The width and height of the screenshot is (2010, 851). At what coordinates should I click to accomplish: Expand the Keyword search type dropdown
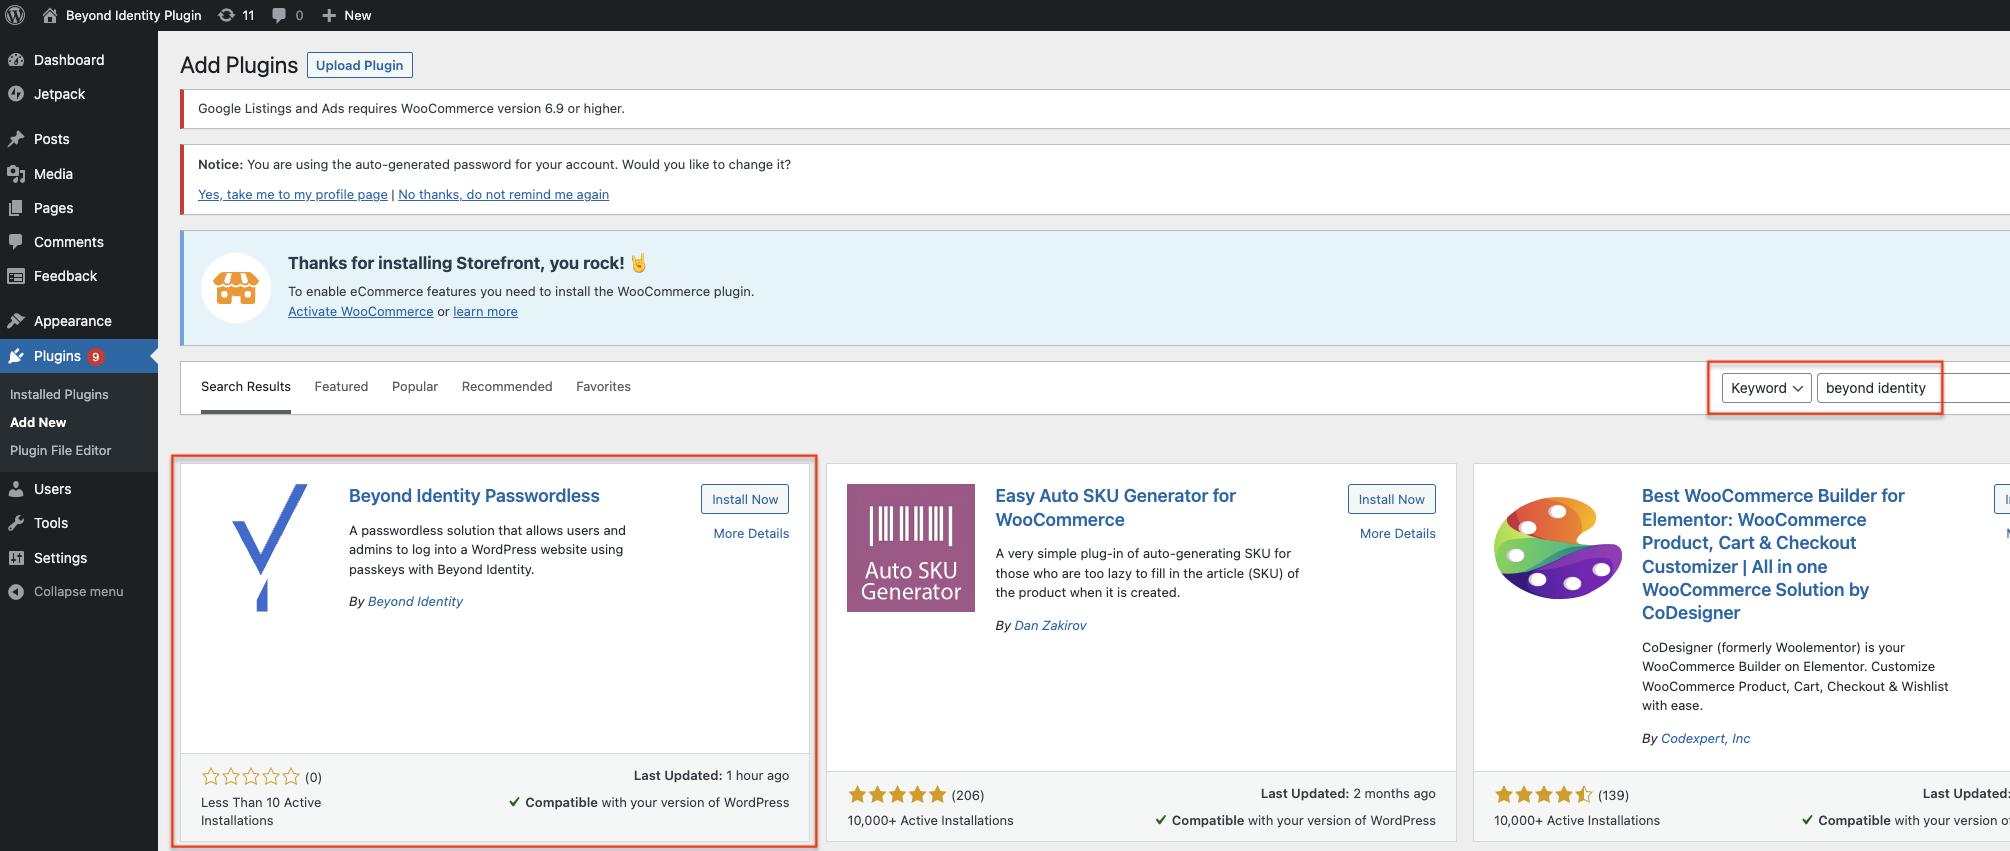(1766, 388)
